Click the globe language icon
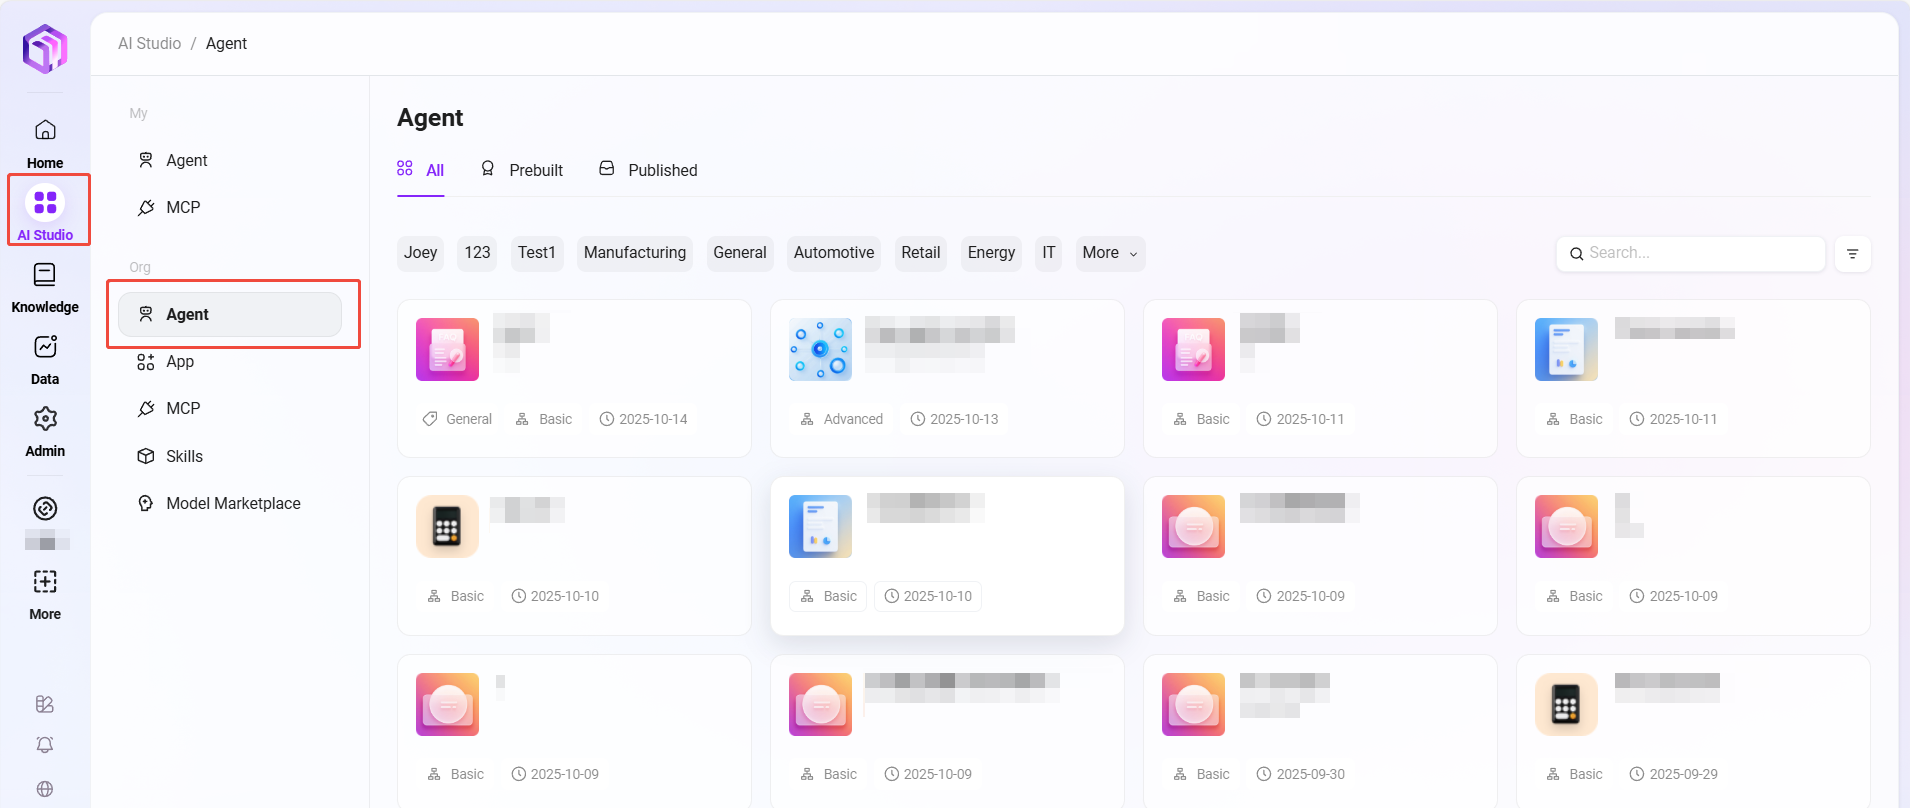Screen dimensions: 1910x808 [x=45, y=789]
